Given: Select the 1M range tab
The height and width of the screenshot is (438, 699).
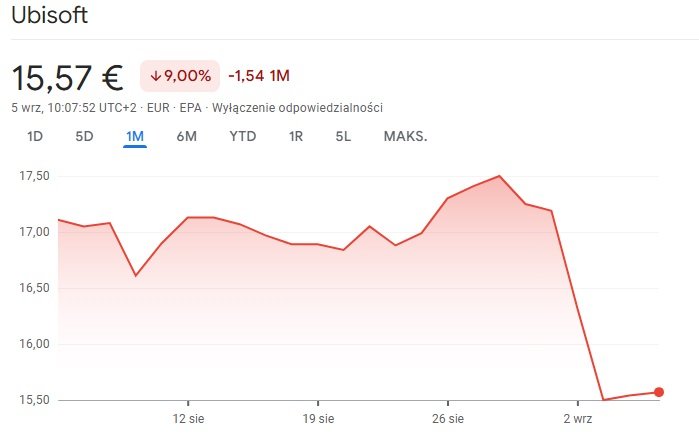Looking at the screenshot, I should click(135, 136).
